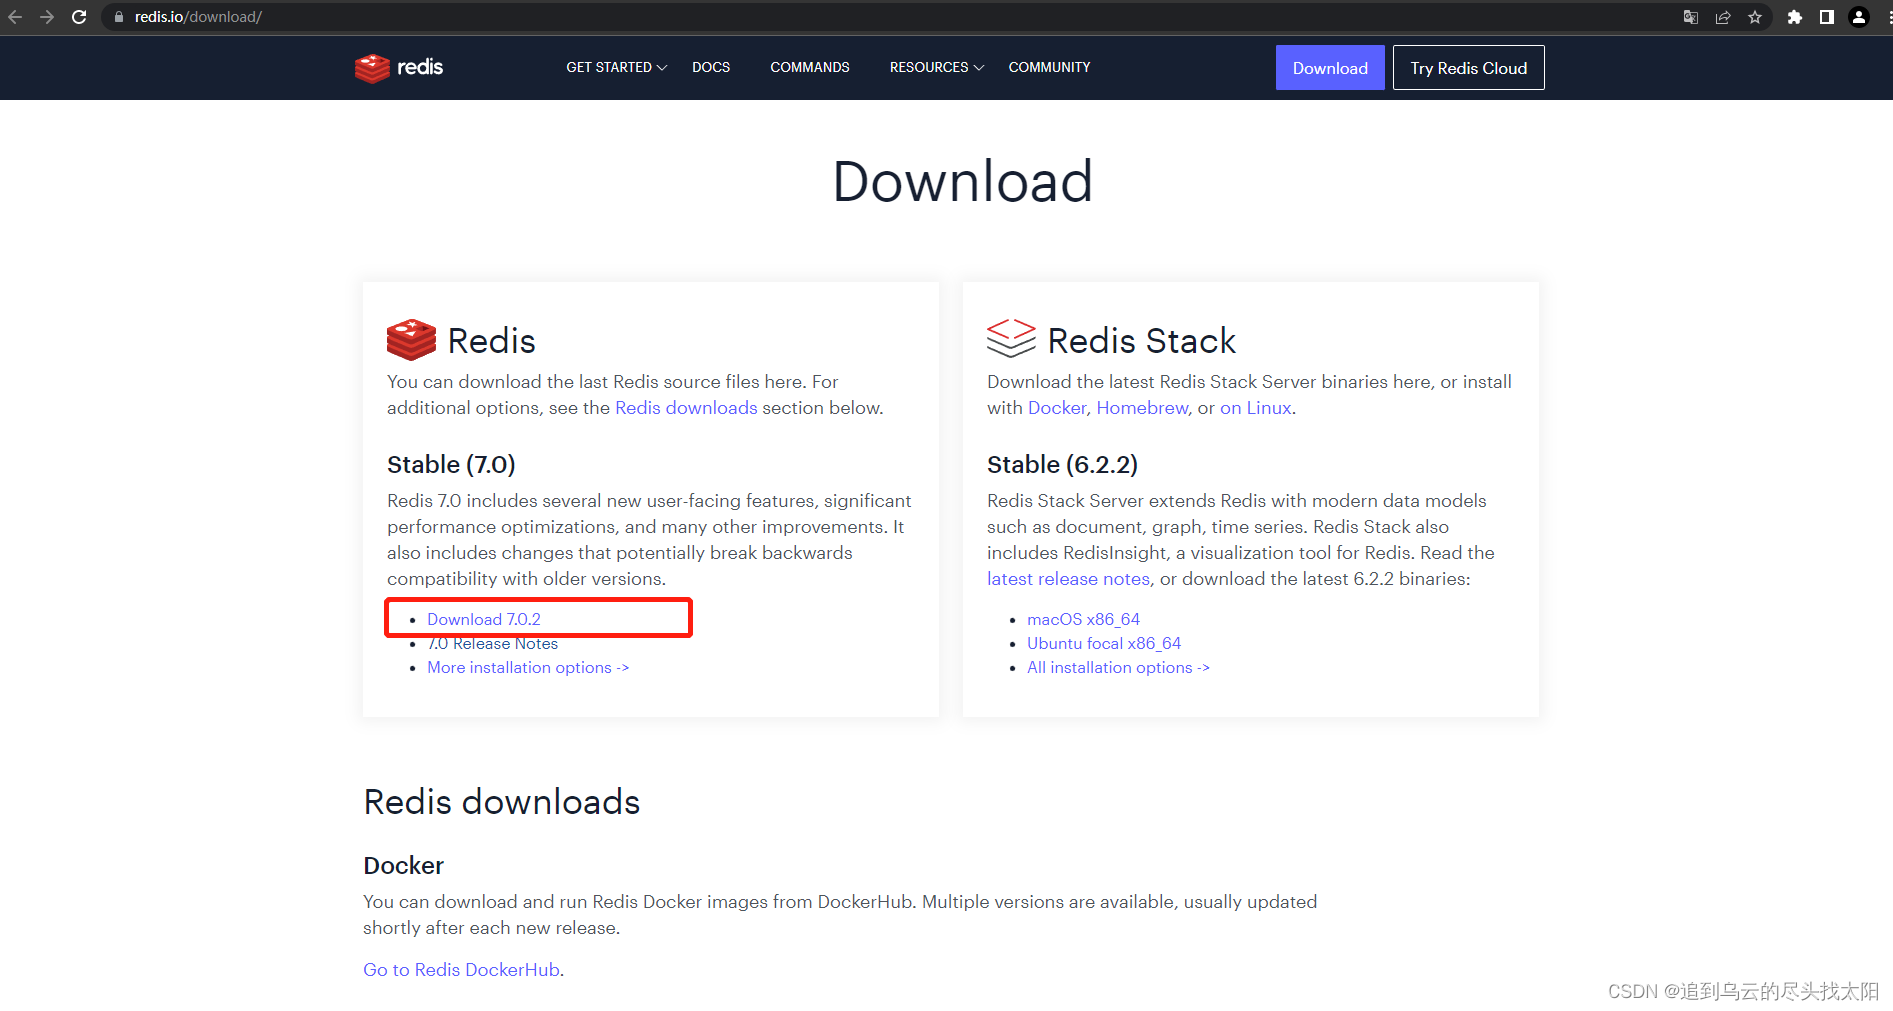Click the Redis Stack layered icon
1893x1011 pixels.
(x=1011, y=338)
